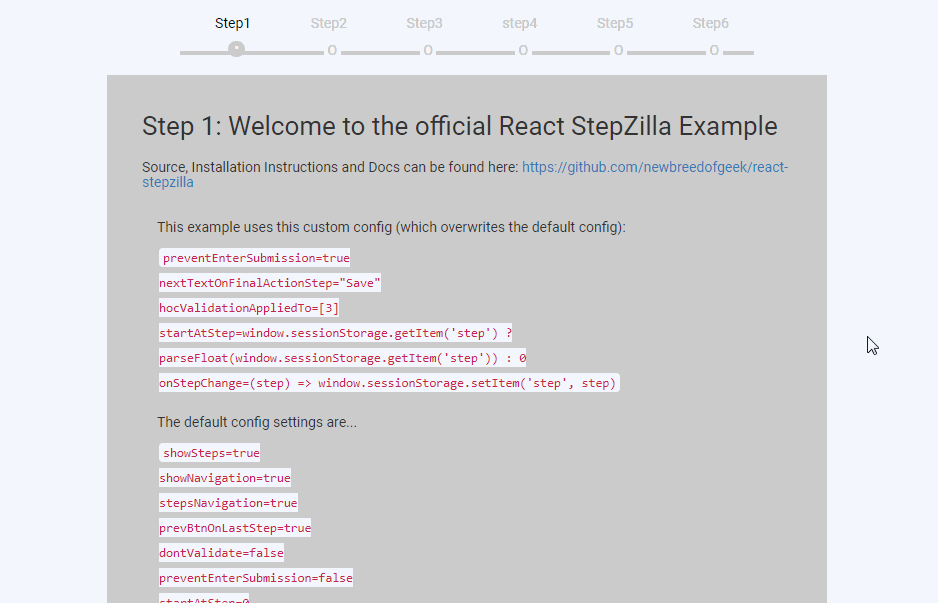Click the dontValidate=false code line
Image resolution: width=938 pixels, height=603 pixels.
click(221, 552)
